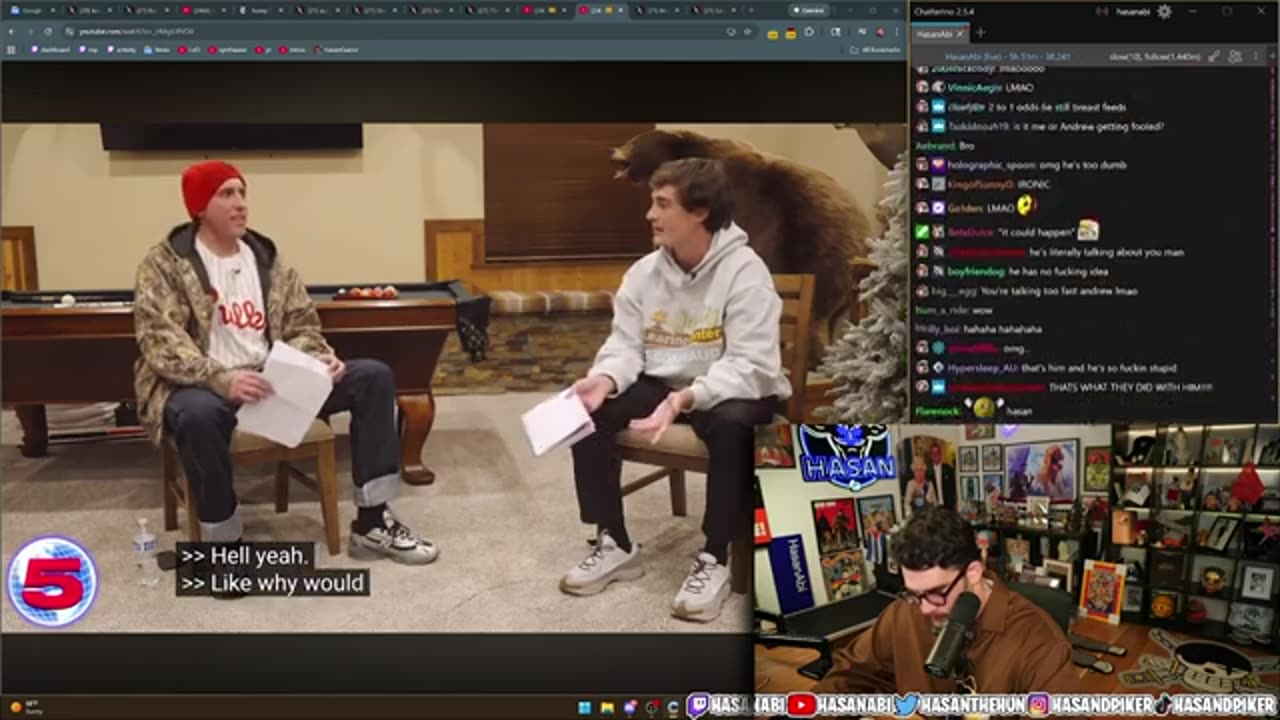The width and height of the screenshot is (1280, 720).
Task: Open the Windows Start button
Action: click(x=584, y=708)
